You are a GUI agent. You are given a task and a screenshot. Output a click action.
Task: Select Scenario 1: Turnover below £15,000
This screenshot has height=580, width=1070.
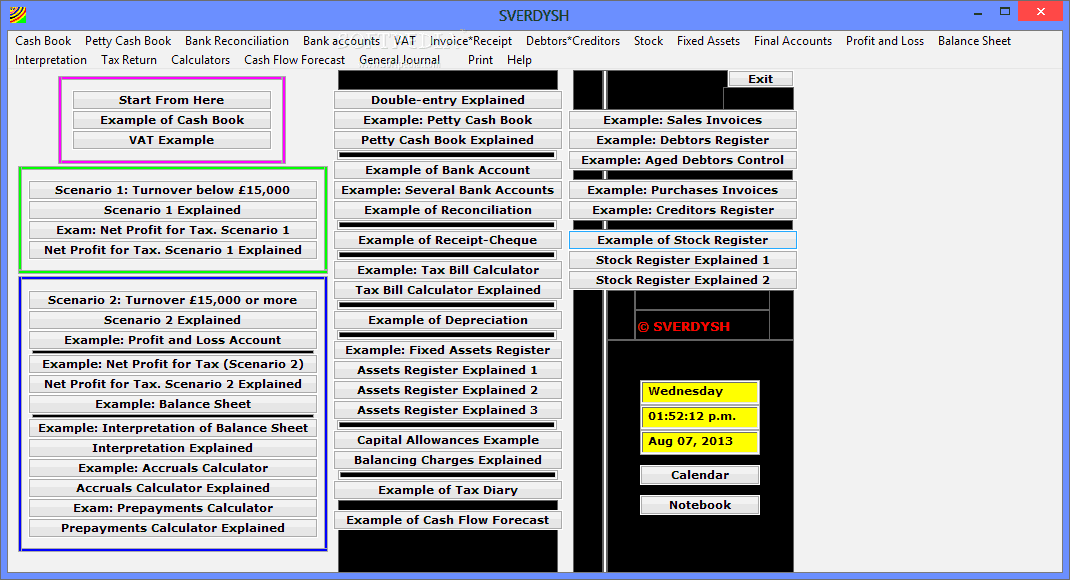click(173, 190)
